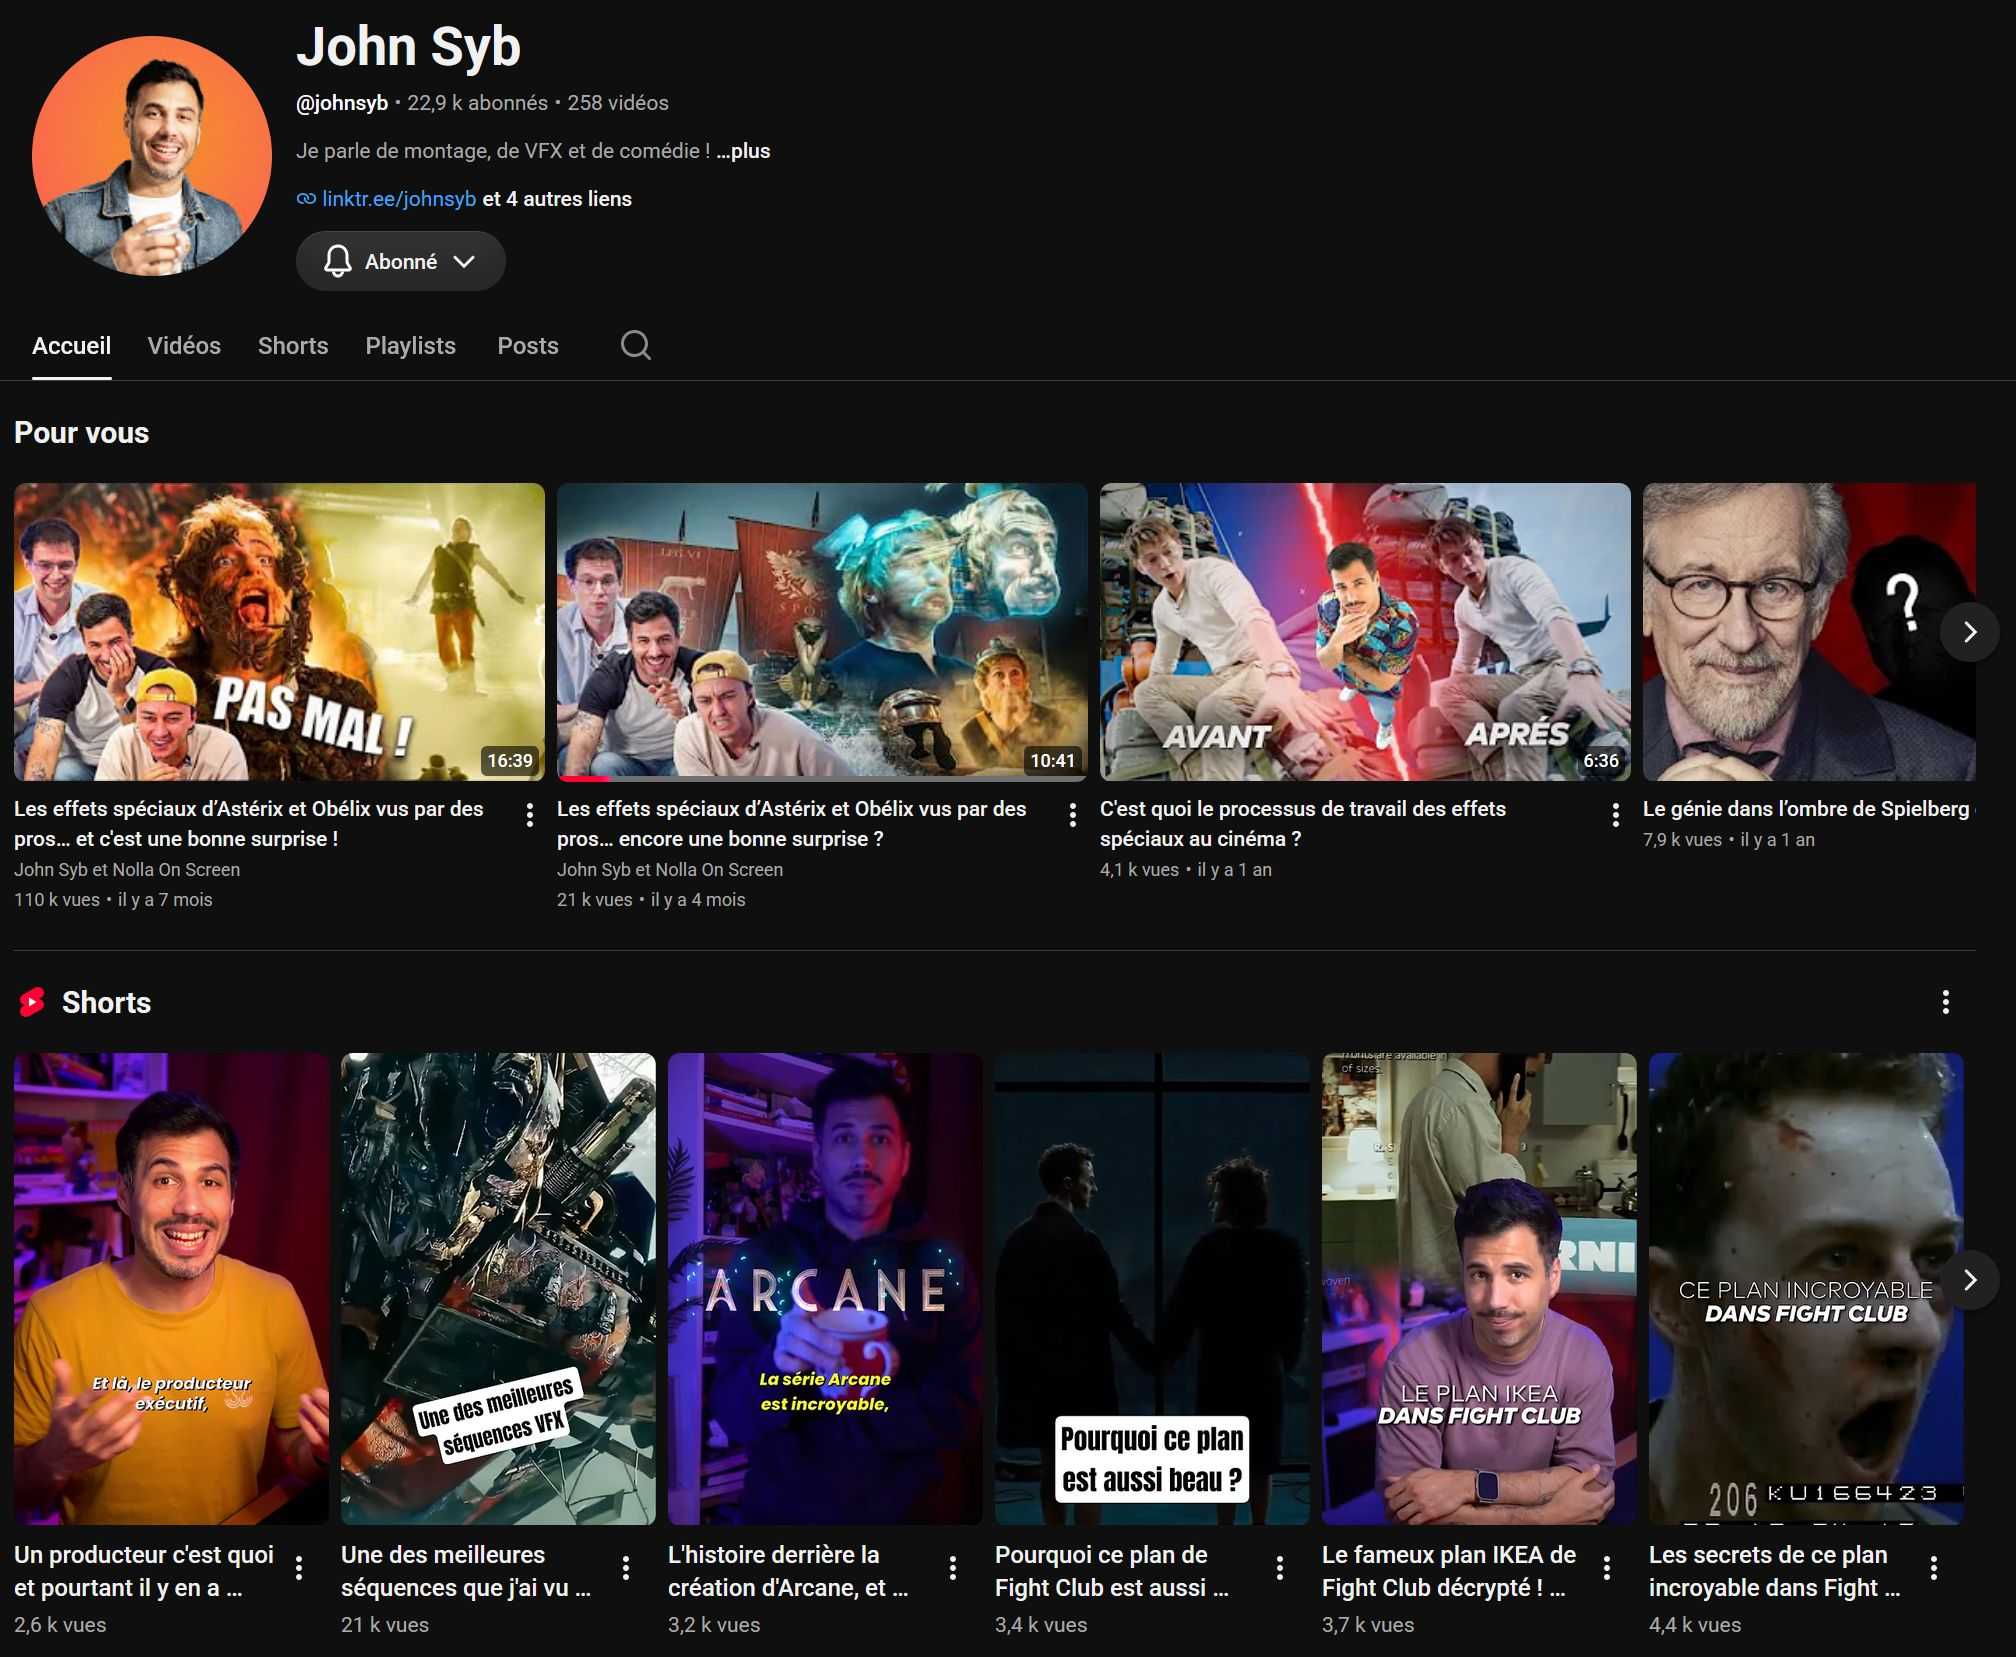Expand the Abonné subscription dropdown chevron
The height and width of the screenshot is (1657, 2016).
click(464, 261)
